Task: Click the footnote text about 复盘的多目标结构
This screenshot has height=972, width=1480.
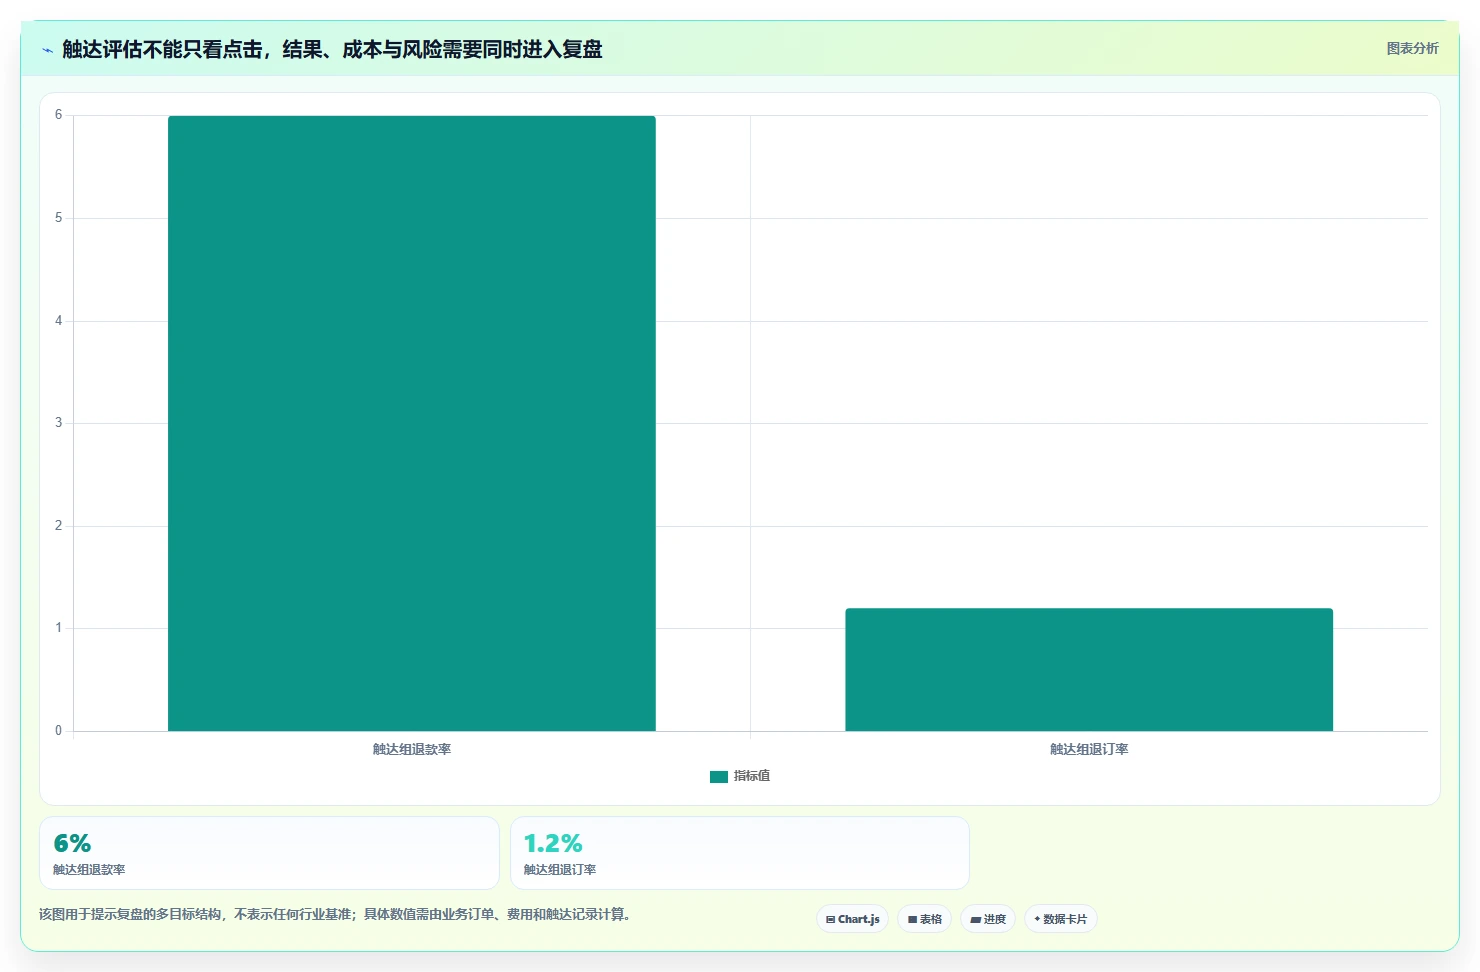Action: click(335, 914)
